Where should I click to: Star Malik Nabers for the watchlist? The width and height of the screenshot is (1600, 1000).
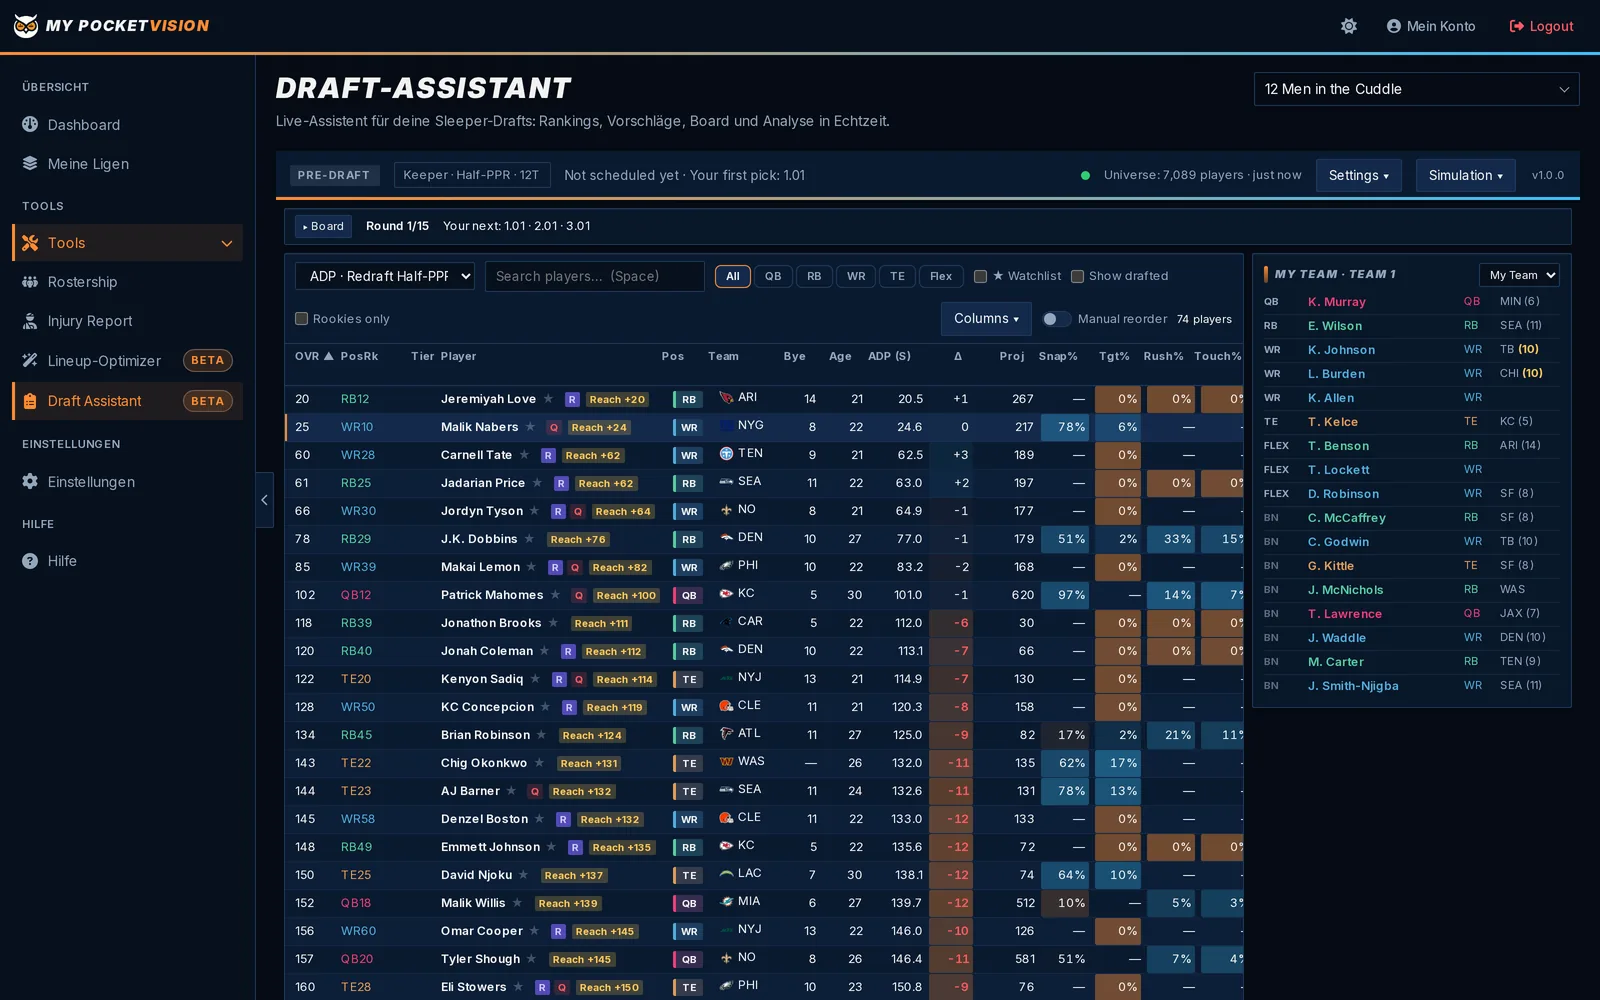click(531, 427)
